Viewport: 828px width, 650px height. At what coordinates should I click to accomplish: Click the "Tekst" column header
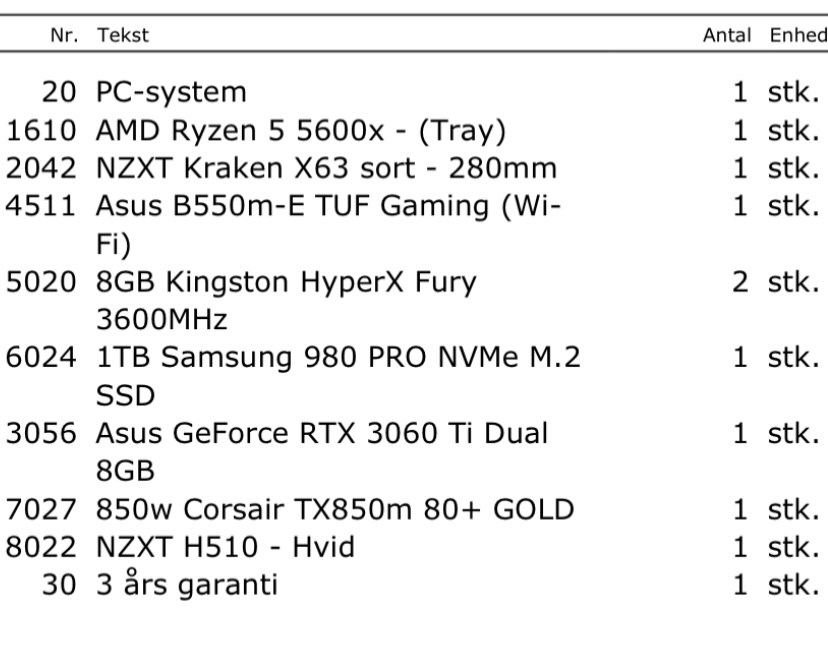(x=122, y=35)
